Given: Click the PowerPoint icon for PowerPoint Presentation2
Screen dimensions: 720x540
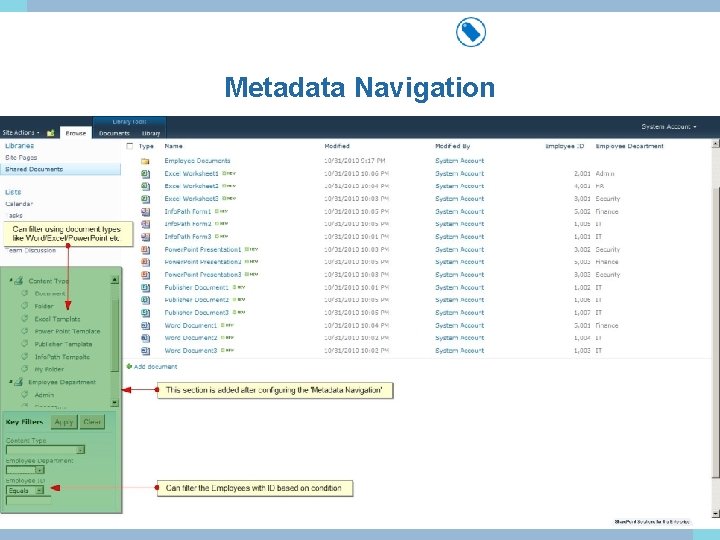Looking at the screenshot, I should click(146, 262).
